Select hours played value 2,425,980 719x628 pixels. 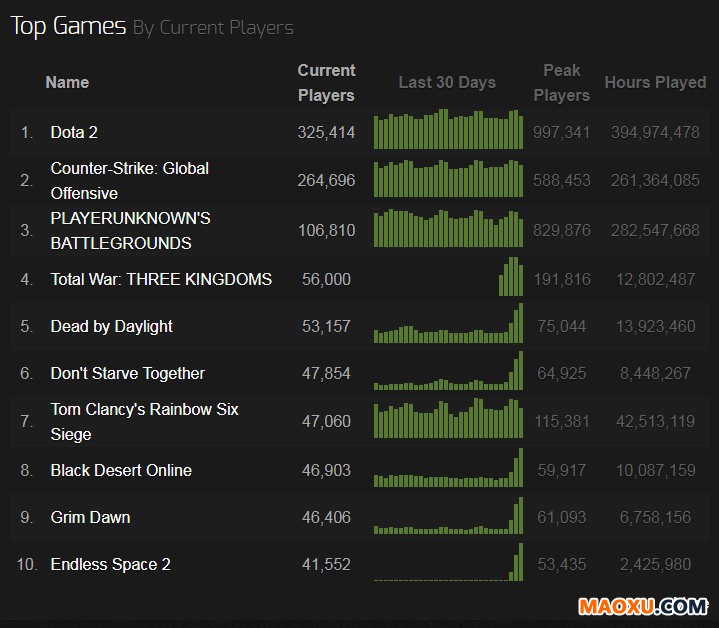(655, 564)
